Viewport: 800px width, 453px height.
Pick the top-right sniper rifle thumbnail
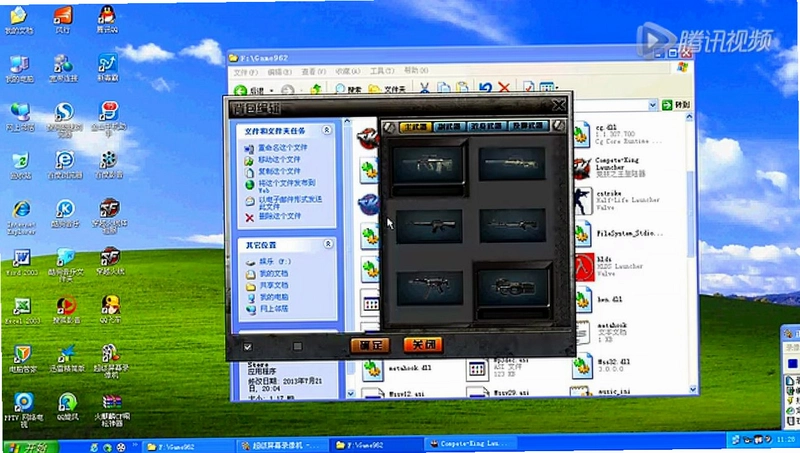coord(512,164)
